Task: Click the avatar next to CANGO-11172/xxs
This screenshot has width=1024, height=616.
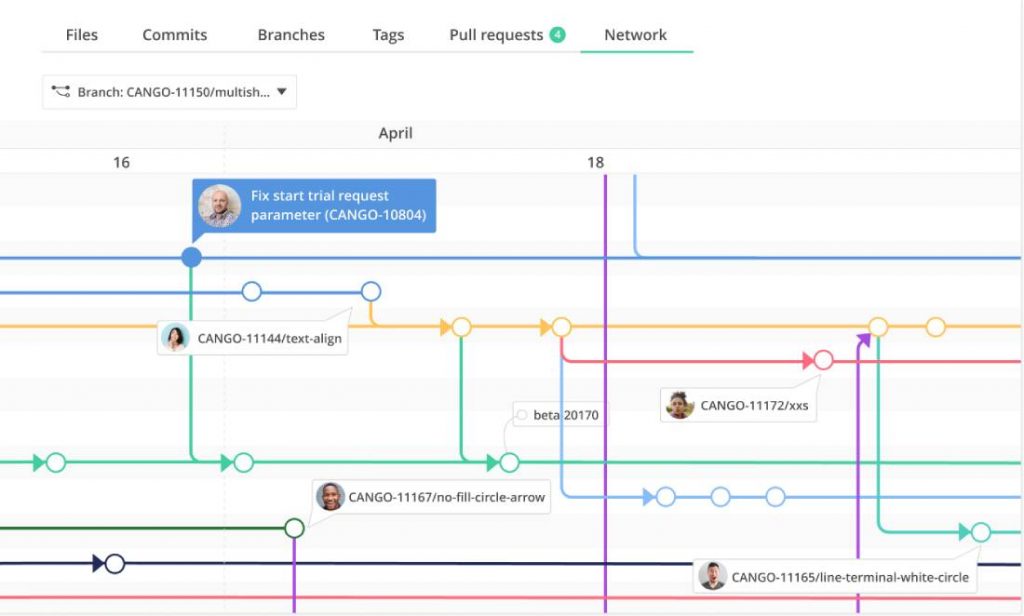Action: point(681,405)
